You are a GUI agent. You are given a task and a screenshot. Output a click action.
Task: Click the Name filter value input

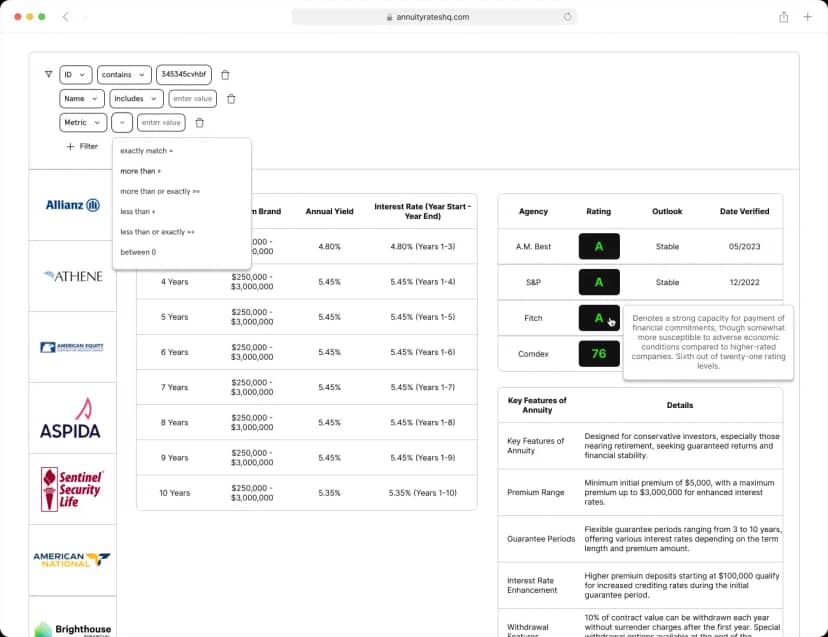tap(192, 99)
